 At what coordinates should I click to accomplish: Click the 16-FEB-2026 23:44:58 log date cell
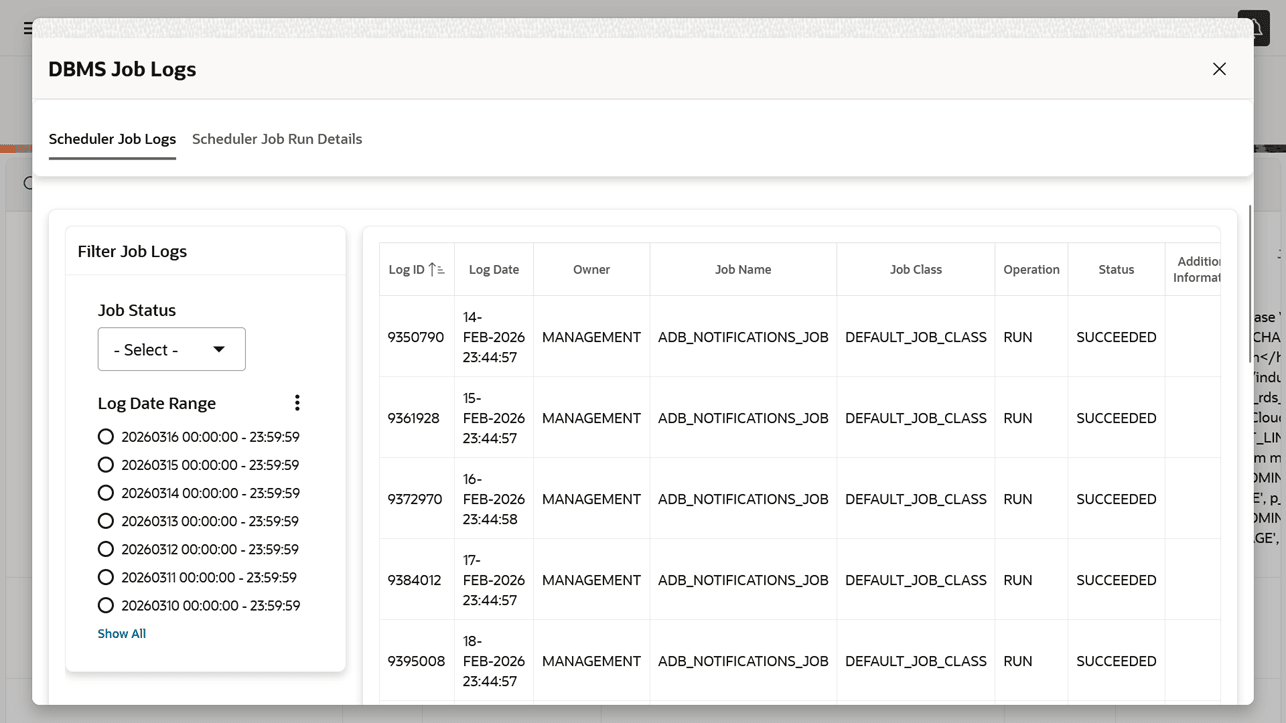click(x=494, y=499)
